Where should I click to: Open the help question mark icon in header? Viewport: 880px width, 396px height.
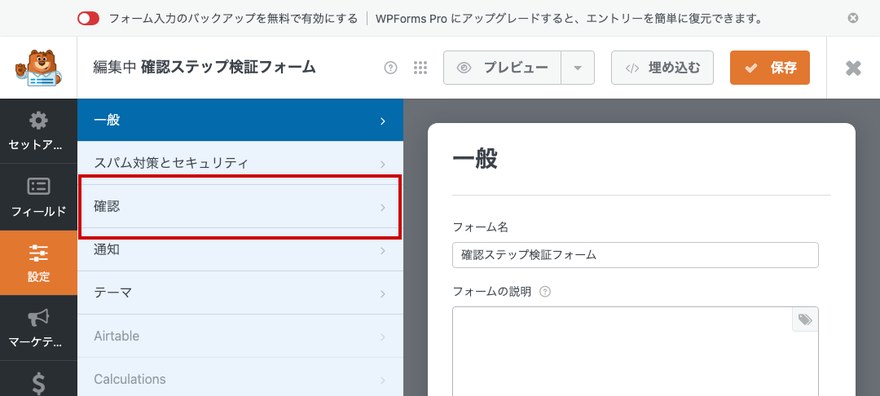pyautogui.click(x=391, y=68)
